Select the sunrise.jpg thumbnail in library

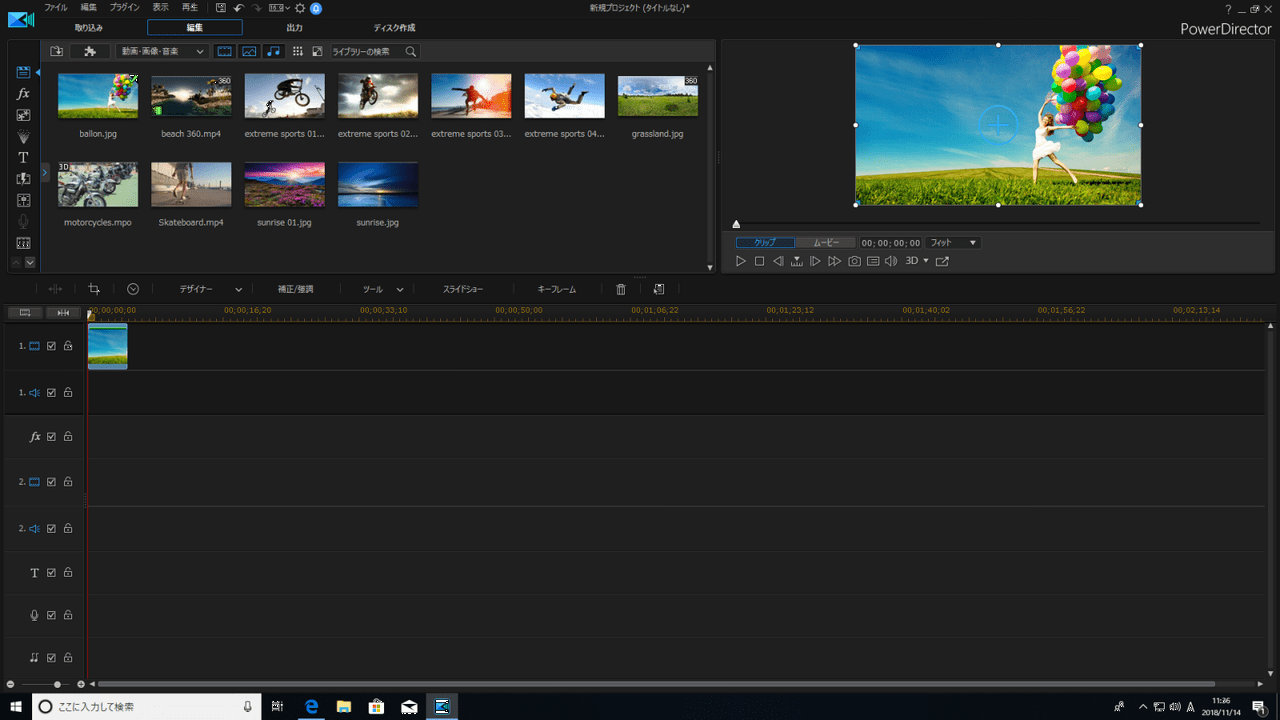coord(378,185)
